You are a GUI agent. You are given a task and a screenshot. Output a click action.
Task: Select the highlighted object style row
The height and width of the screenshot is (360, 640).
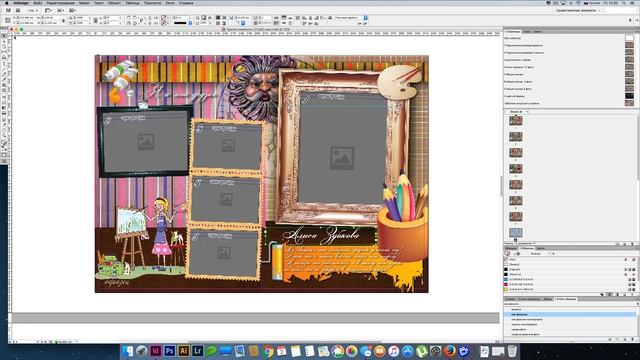click(570, 314)
